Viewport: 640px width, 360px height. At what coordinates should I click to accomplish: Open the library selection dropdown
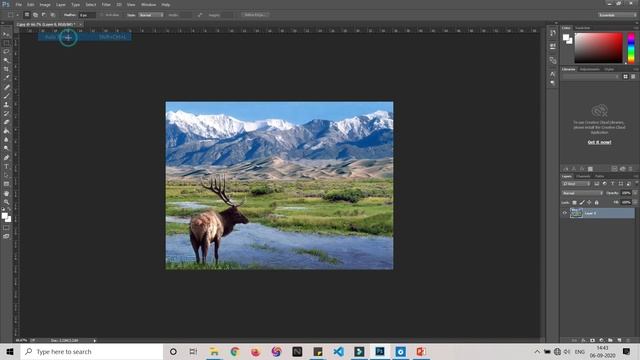591,77
